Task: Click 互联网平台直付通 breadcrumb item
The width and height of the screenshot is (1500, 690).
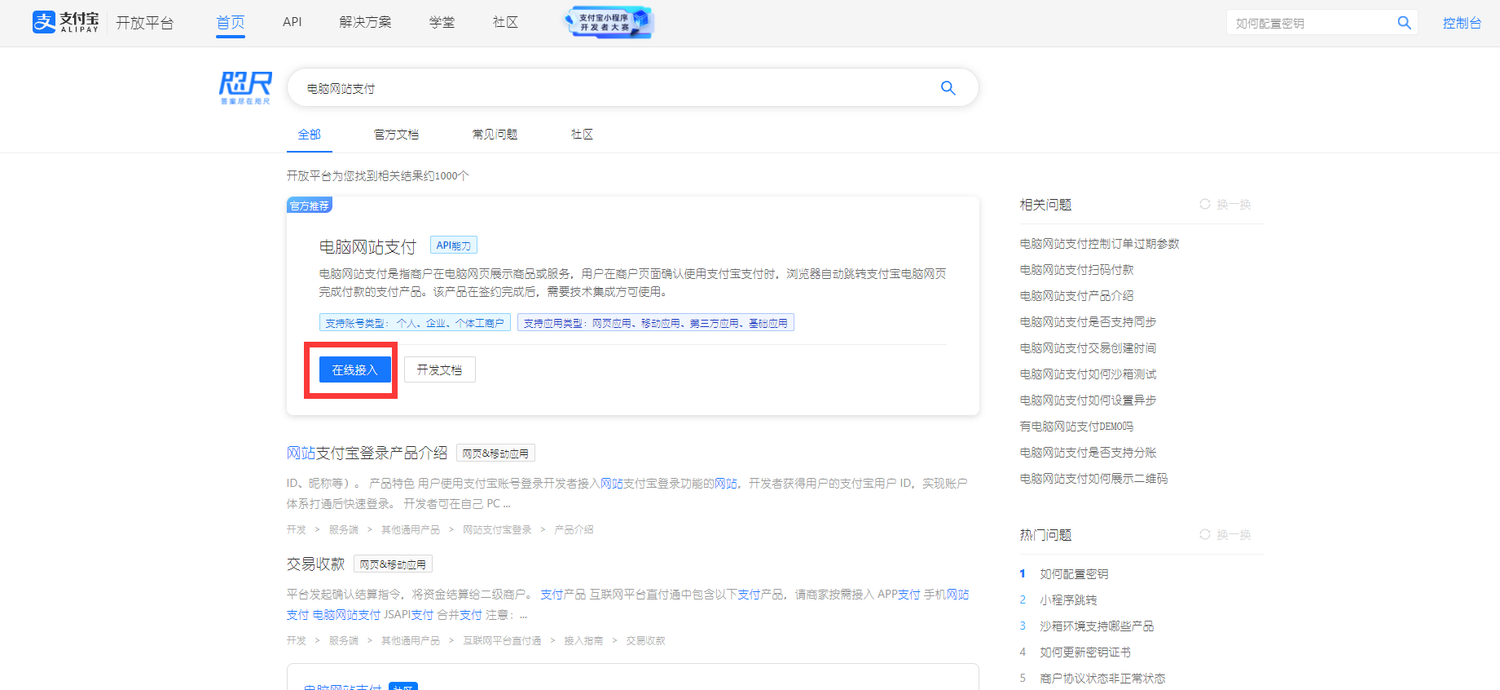Action: click(502, 640)
